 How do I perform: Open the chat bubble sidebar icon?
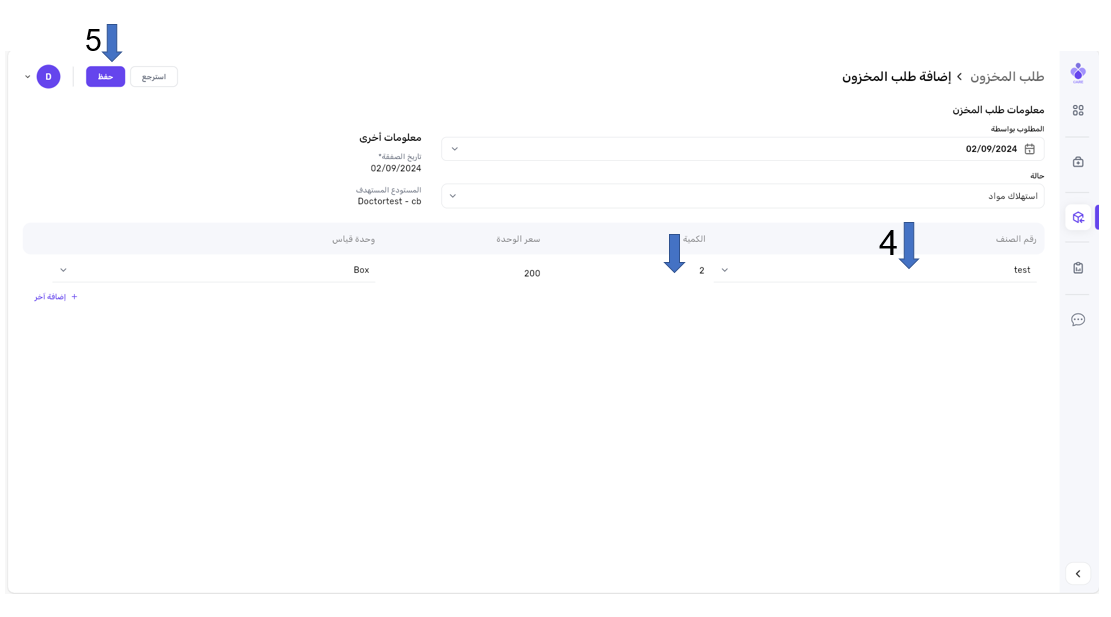(1077, 320)
